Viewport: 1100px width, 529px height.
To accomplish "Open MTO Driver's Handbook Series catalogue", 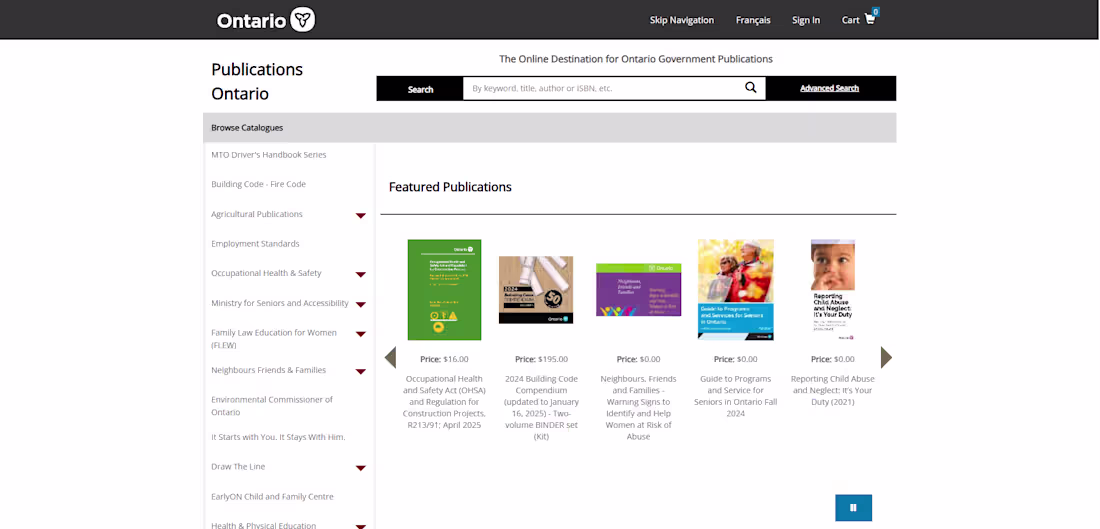I will (x=269, y=154).
